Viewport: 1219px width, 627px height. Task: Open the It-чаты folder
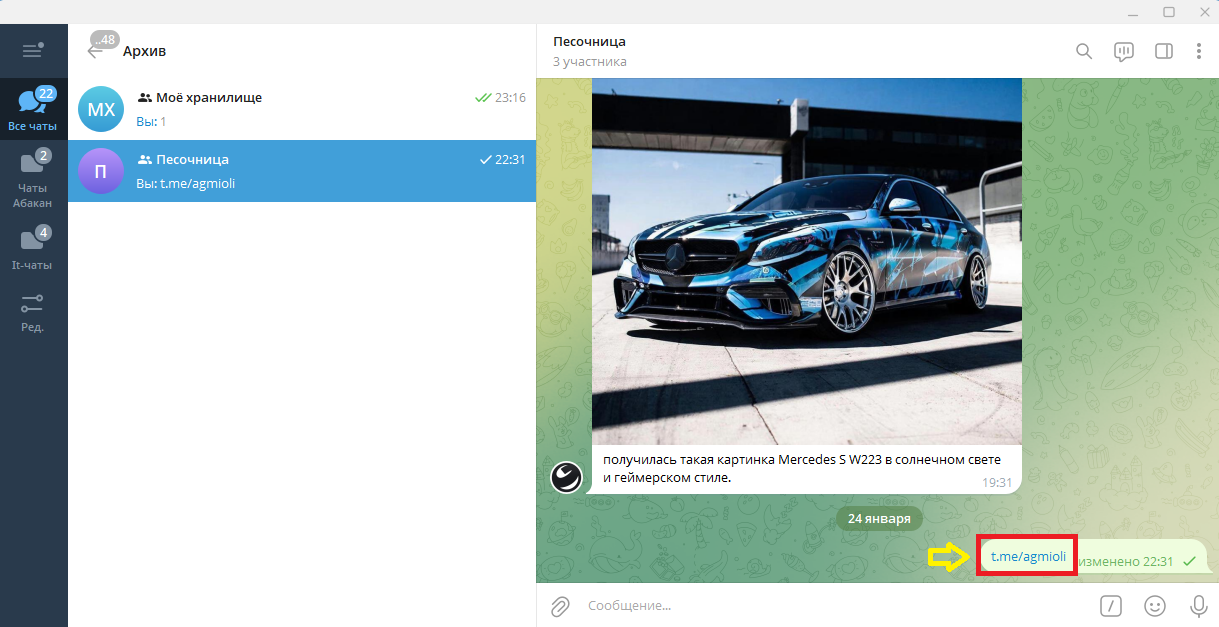[33, 249]
